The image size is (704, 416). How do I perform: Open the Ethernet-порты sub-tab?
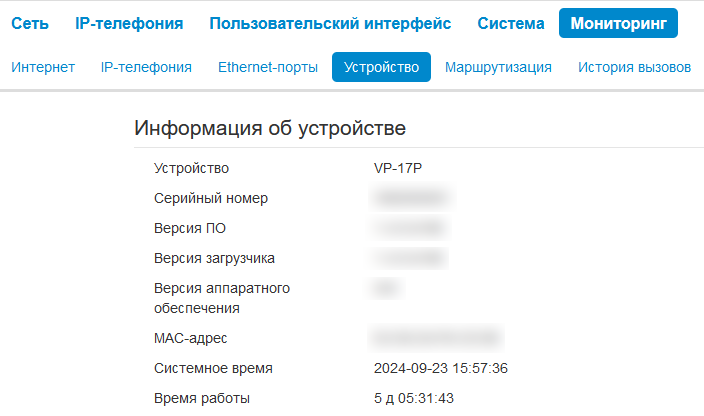point(268,67)
